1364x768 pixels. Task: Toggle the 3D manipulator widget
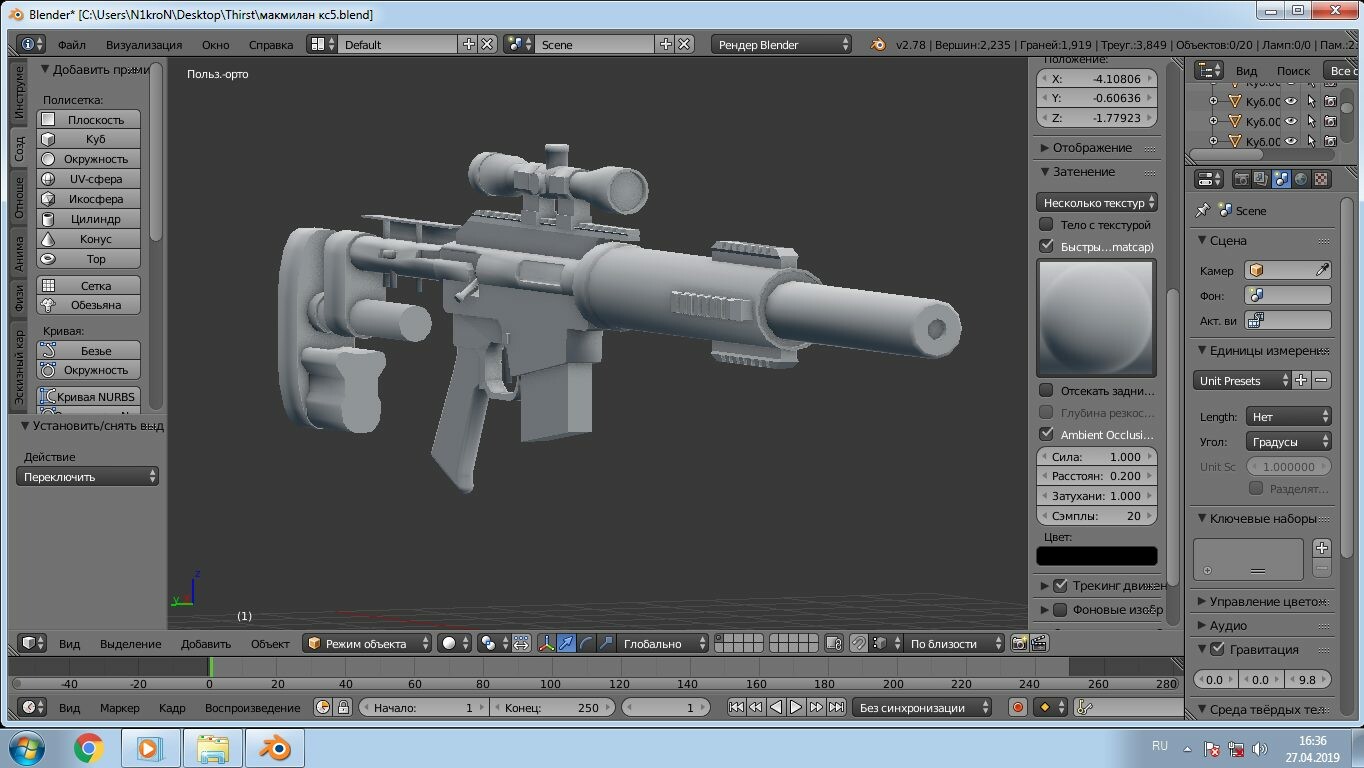pos(546,643)
